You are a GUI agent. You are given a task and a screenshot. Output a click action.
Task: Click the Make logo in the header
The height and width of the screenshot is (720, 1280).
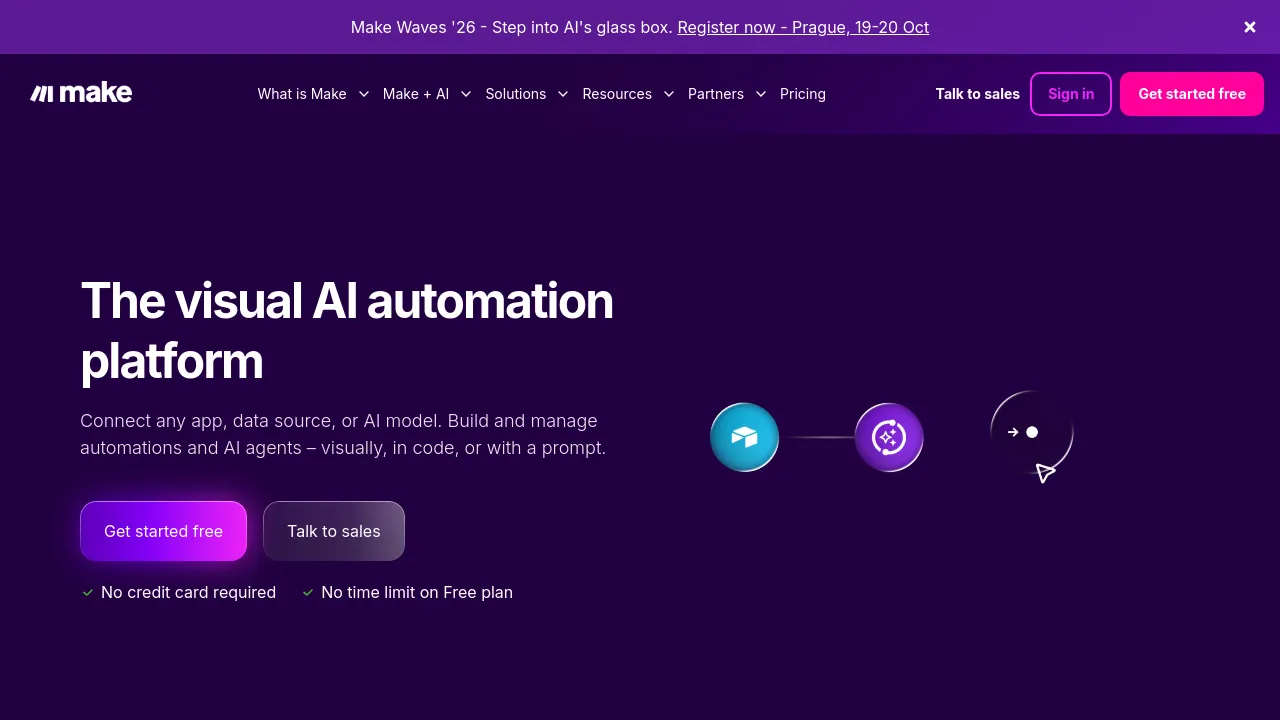click(x=81, y=93)
